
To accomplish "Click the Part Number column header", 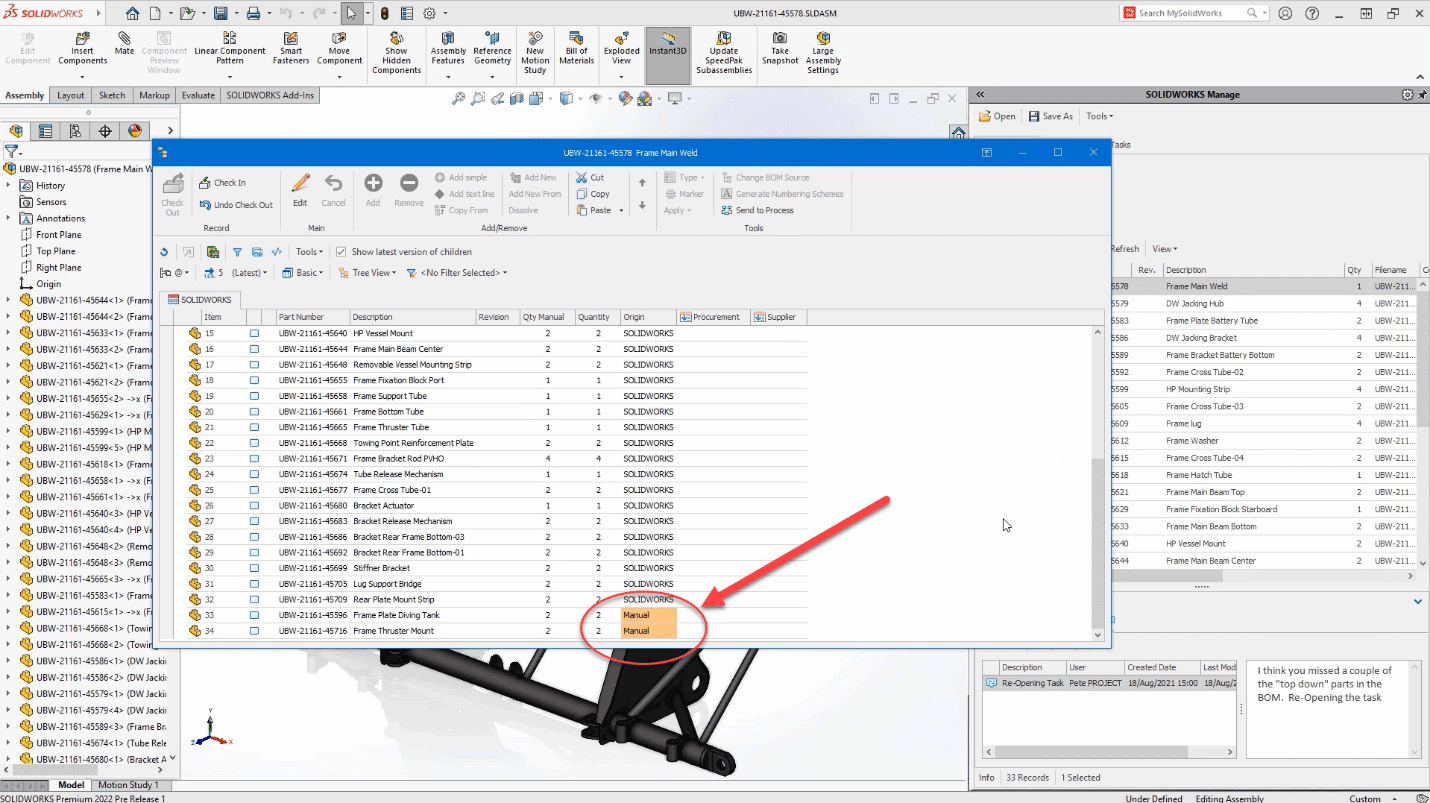I will pyautogui.click(x=312, y=317).
